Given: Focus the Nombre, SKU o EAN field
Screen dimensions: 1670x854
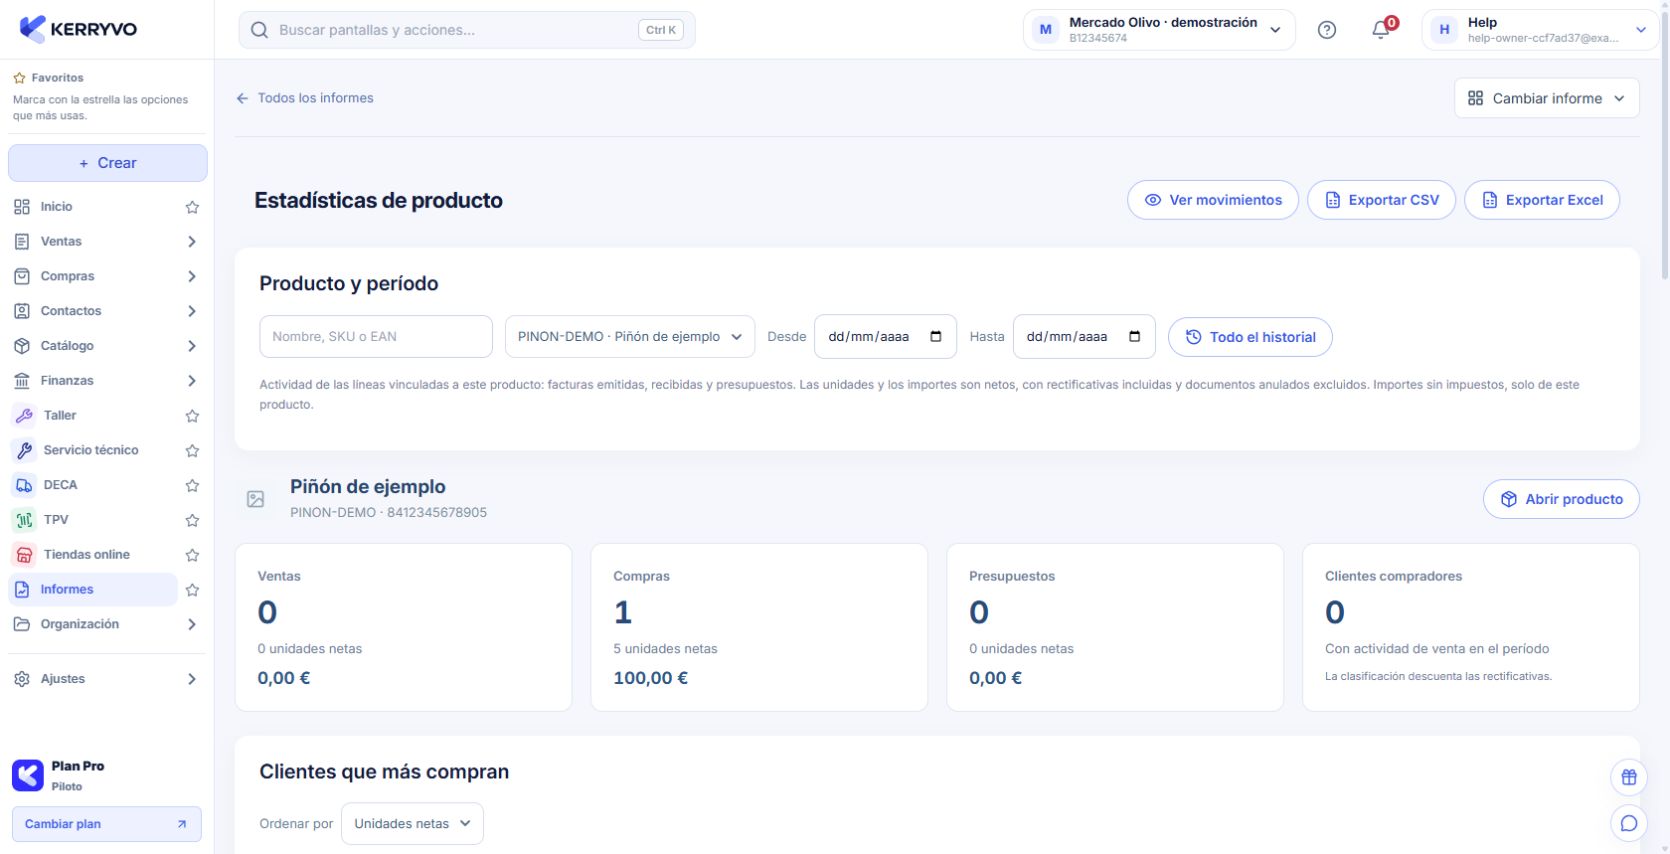Looking at the screenshot, I should 376,337.
